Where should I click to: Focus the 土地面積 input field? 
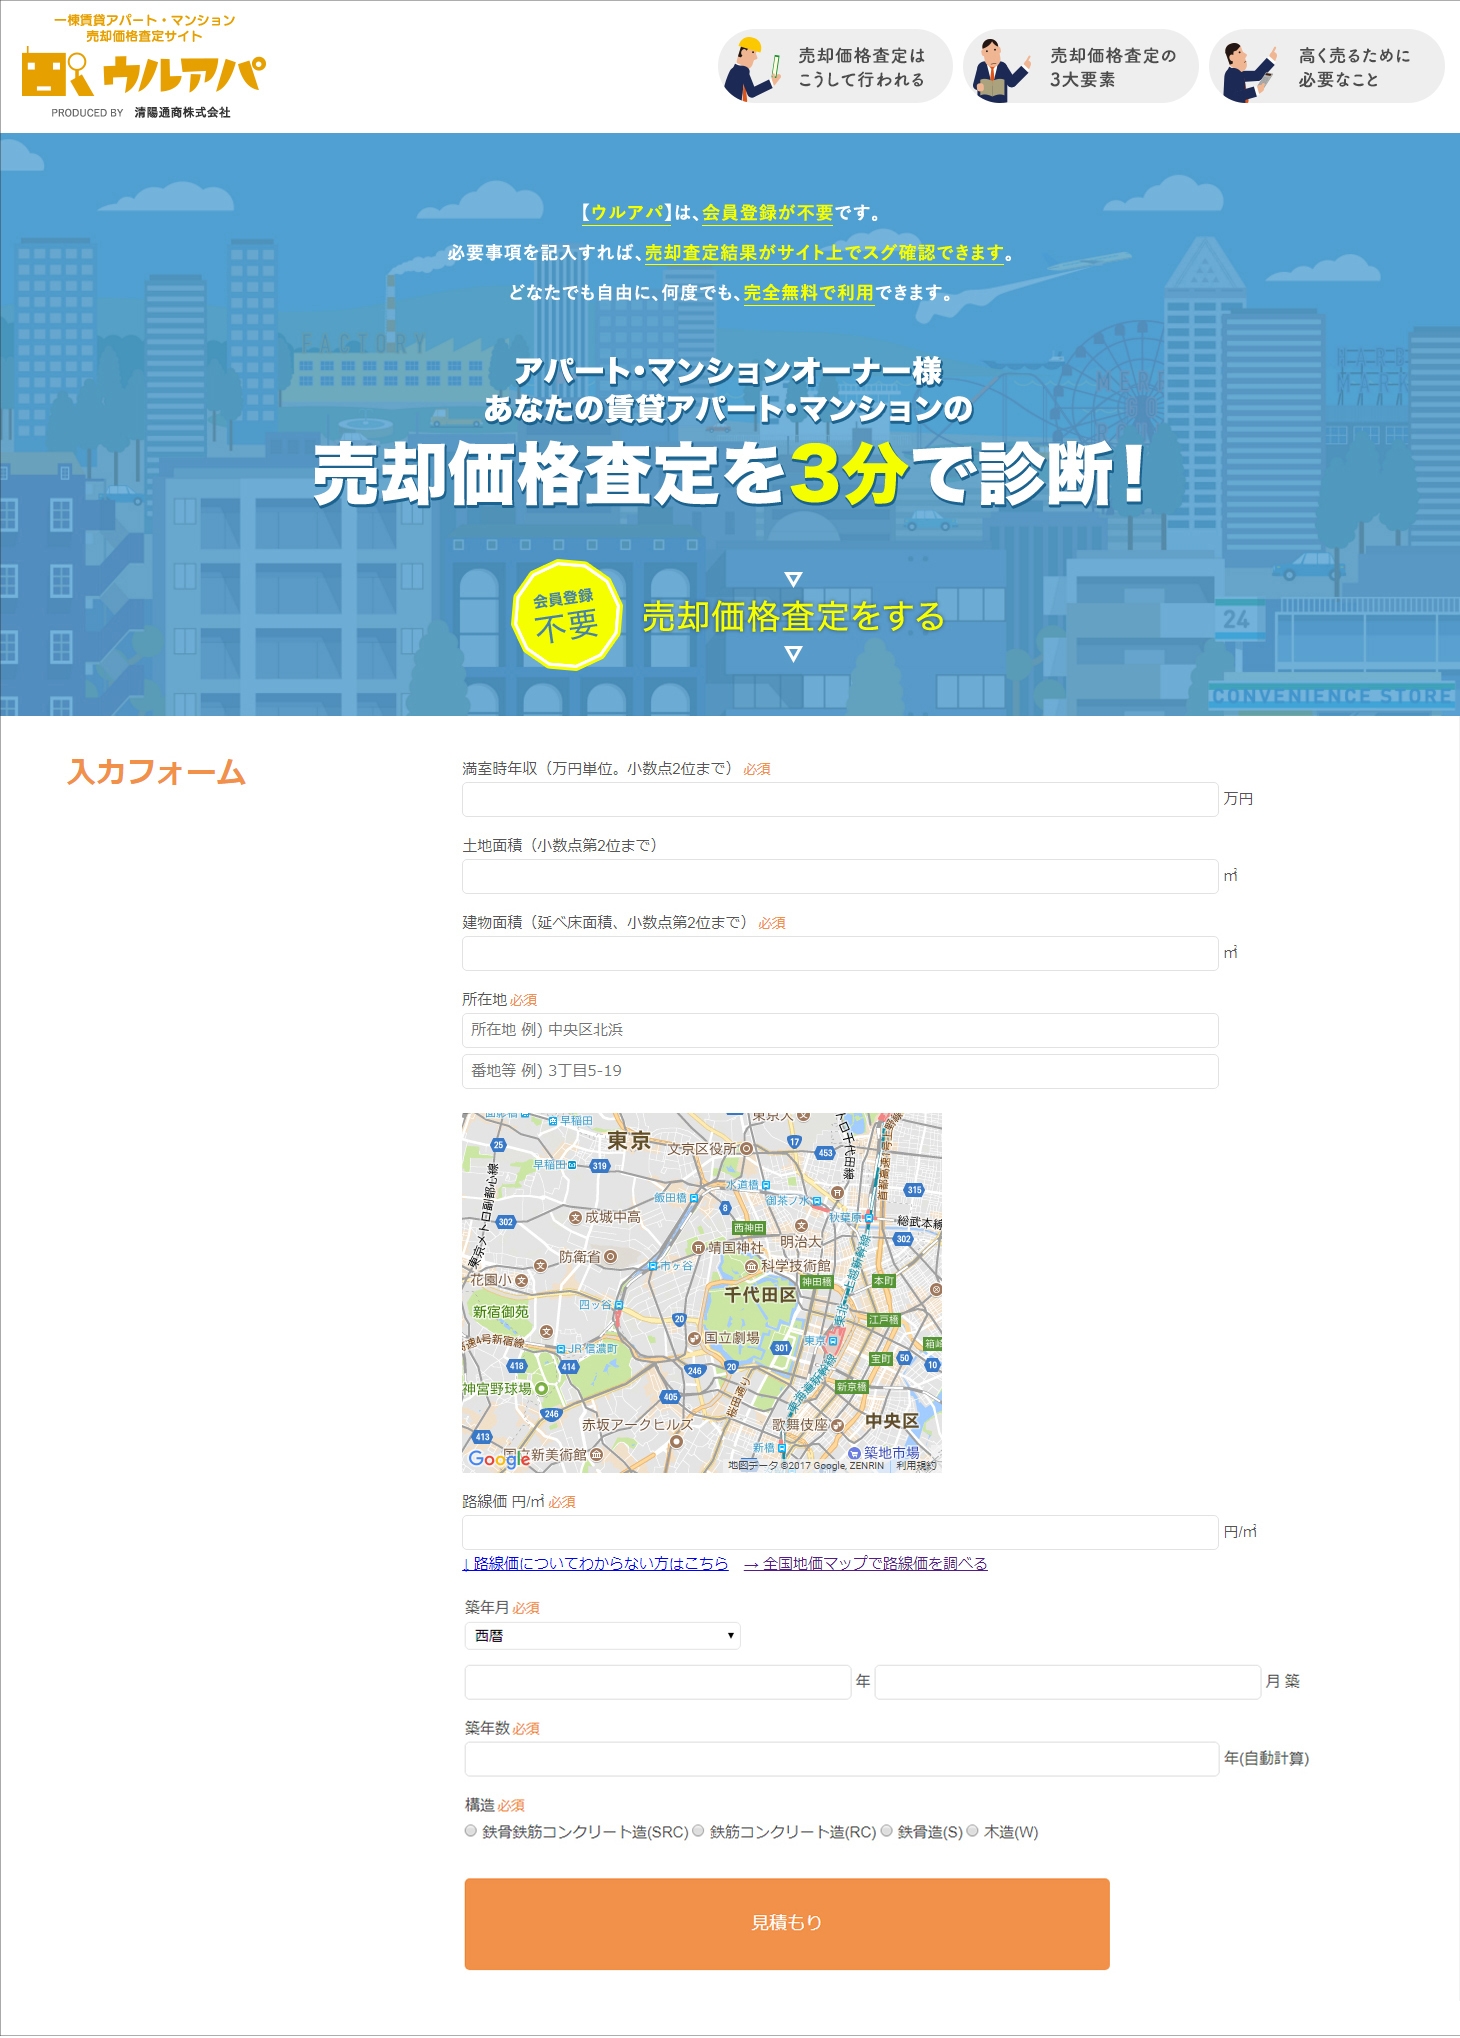pyautogui.click(x=840, y=876)
